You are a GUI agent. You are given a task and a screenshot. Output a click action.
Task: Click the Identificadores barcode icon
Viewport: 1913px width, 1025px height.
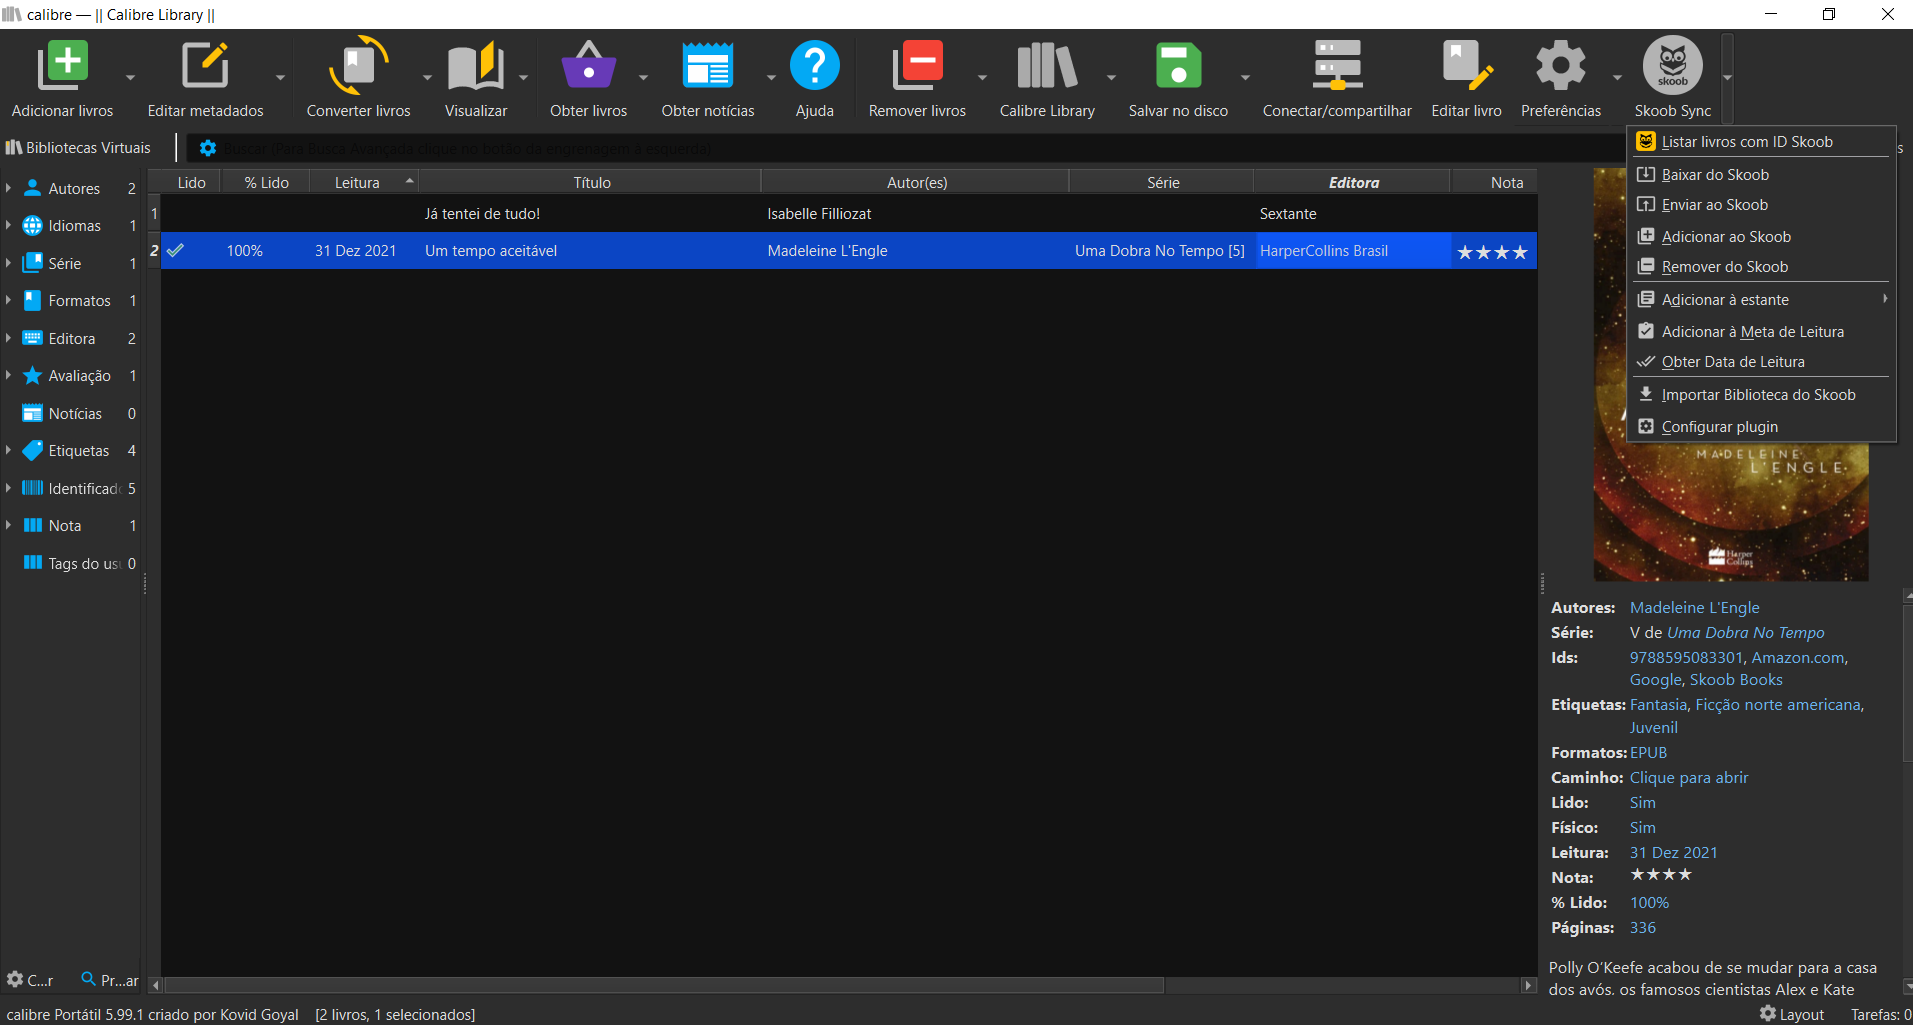click(x=33, y=488)
